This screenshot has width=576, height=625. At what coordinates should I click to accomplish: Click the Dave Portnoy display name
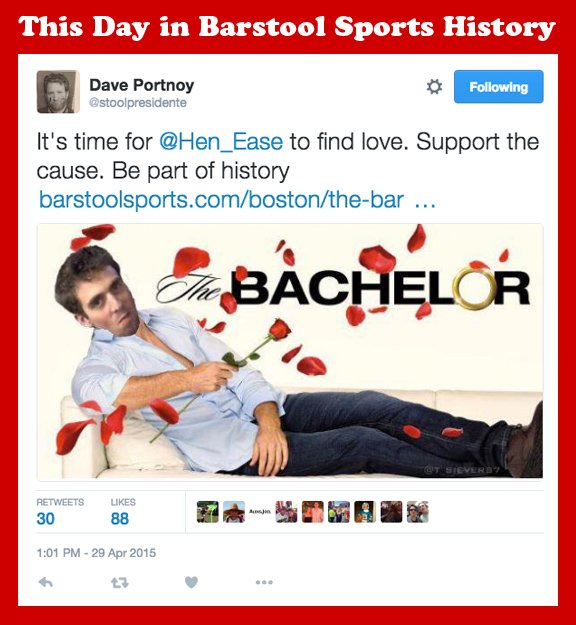click(142, 85)
